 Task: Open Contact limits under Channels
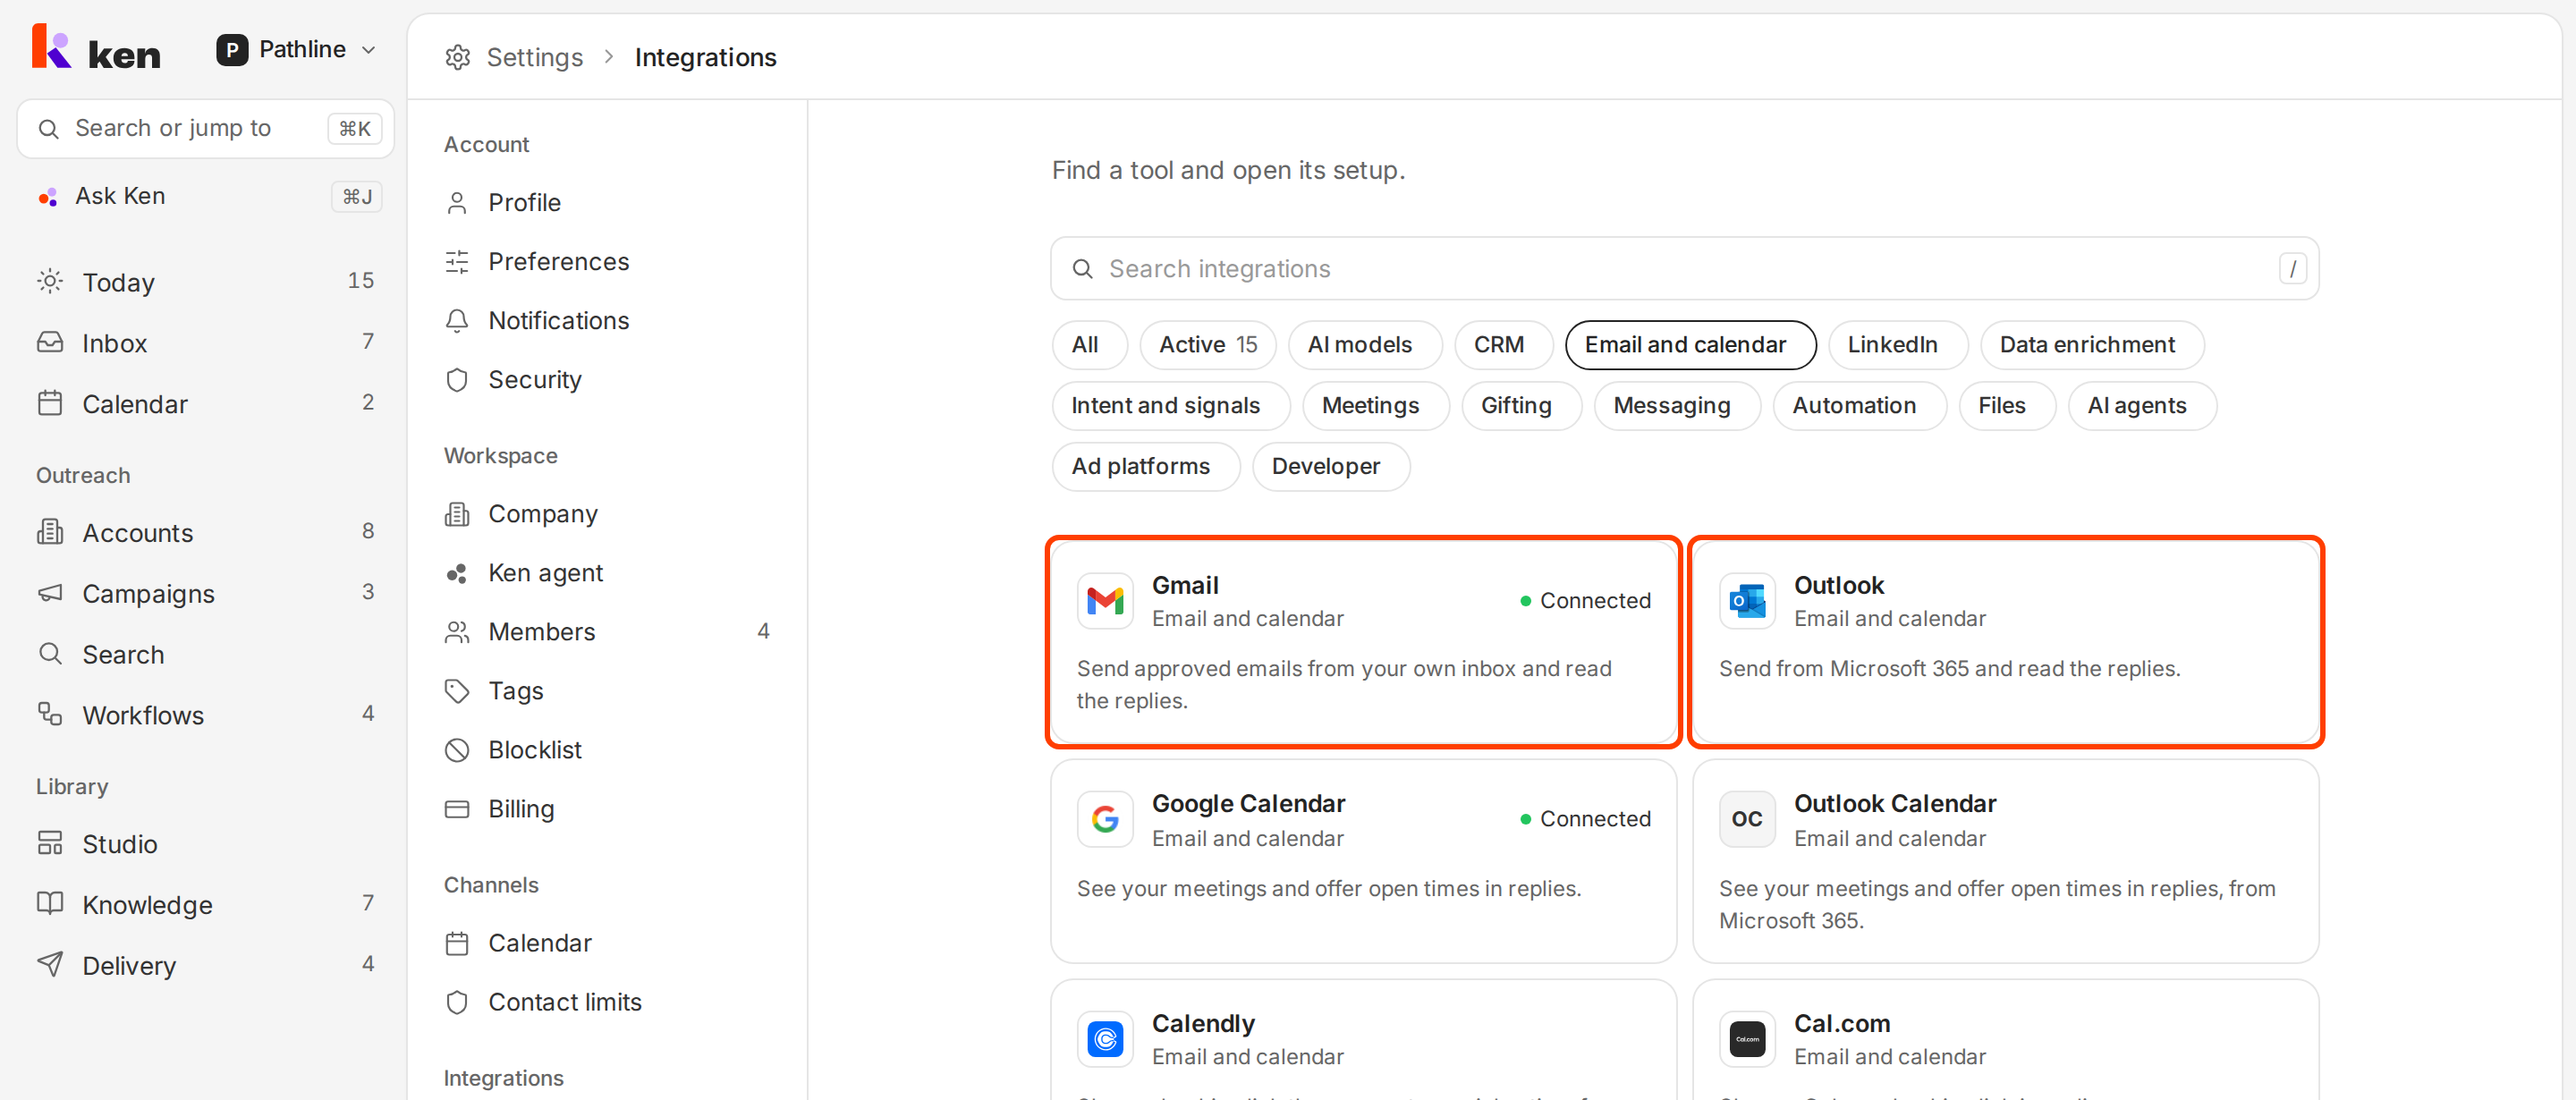pyautogui.click(x=607, y=1002)
